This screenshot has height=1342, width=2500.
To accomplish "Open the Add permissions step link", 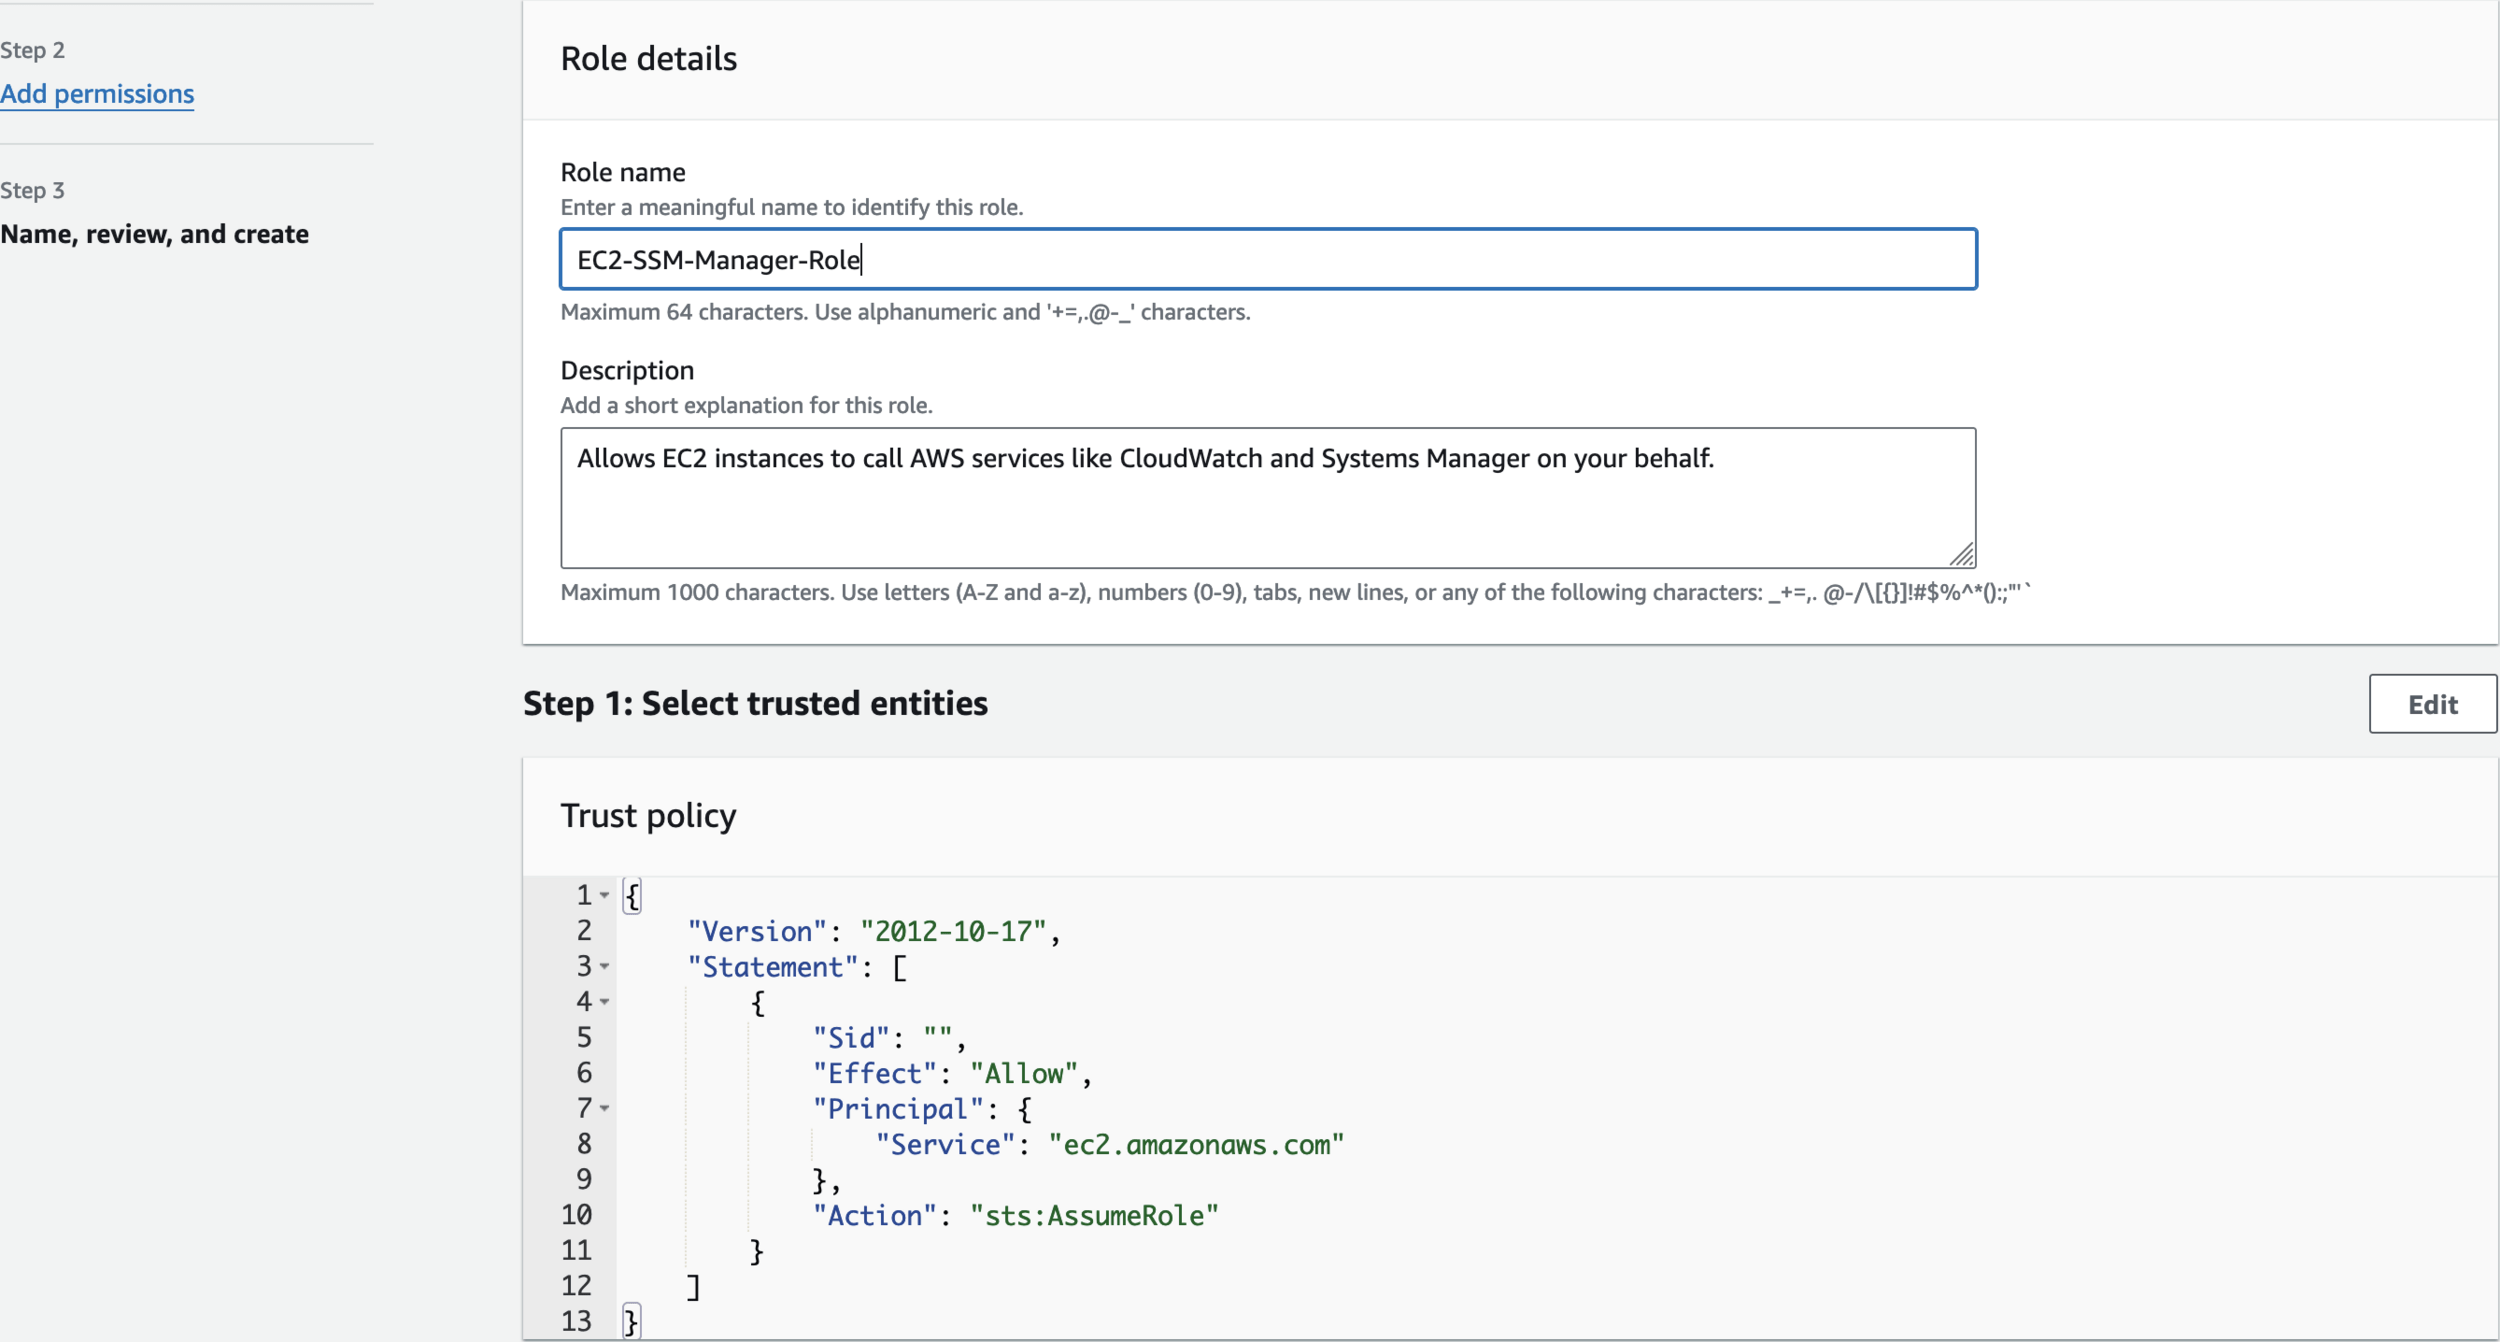I will (97, 94).
